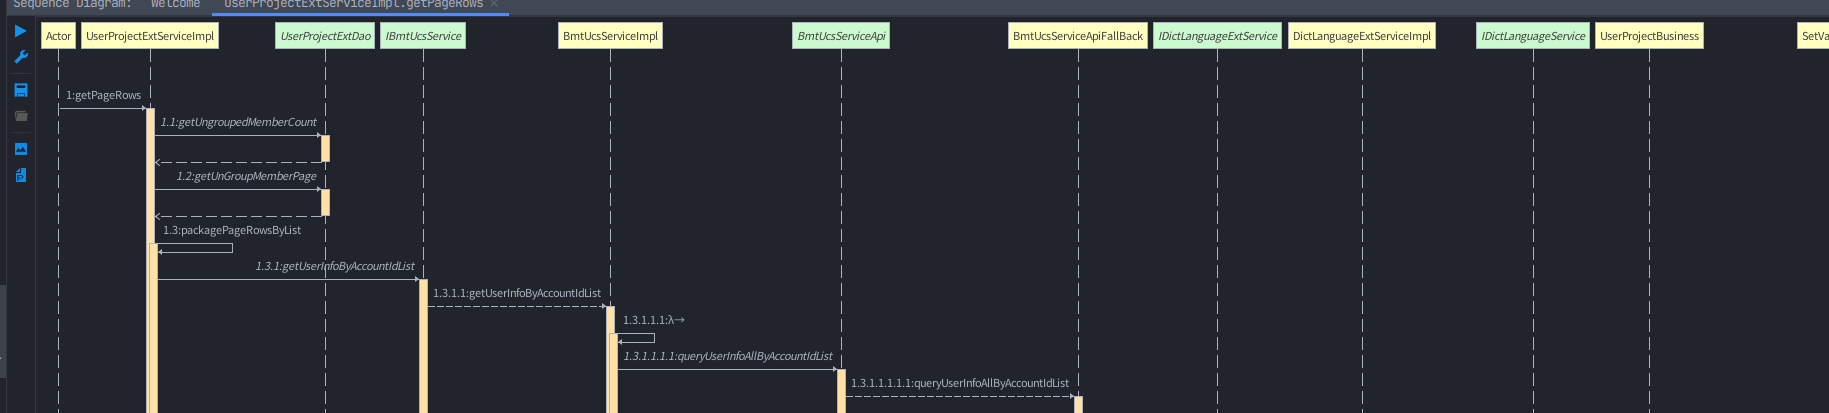Open the wrench settings icon
1829x413 pixels.
click(21, 57)
